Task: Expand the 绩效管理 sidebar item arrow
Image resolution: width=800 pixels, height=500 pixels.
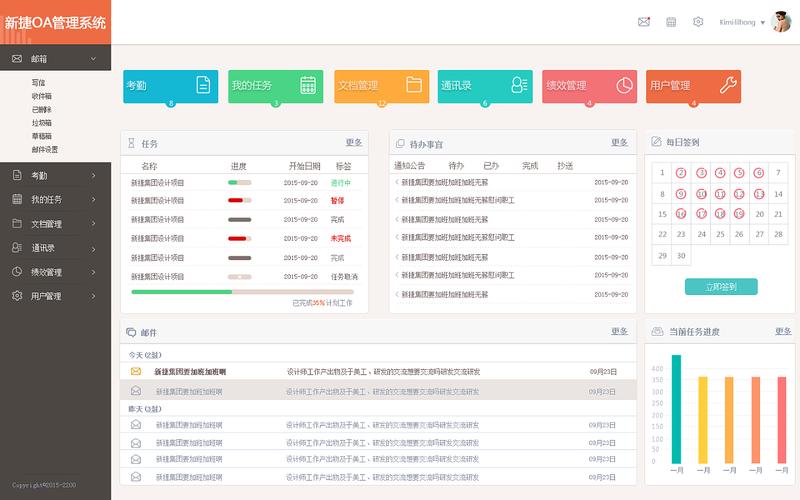Action: (93, 272)
